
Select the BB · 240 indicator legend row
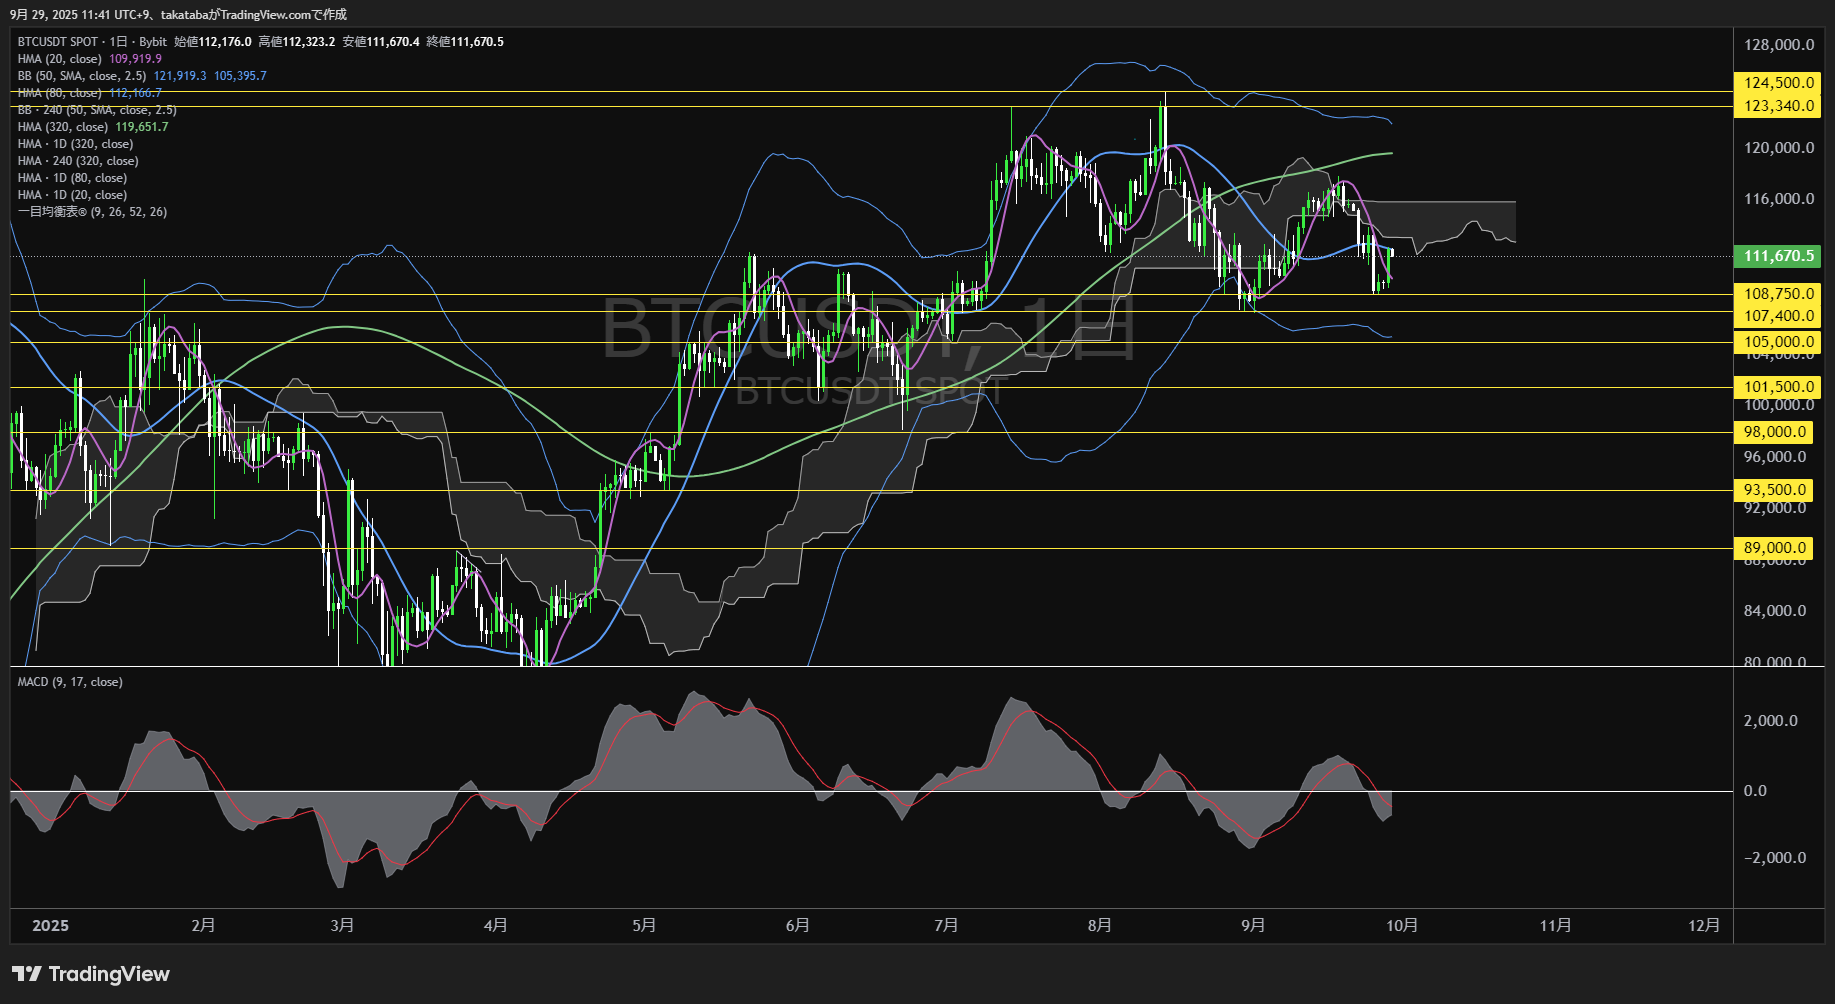click(x=97, y=110)
